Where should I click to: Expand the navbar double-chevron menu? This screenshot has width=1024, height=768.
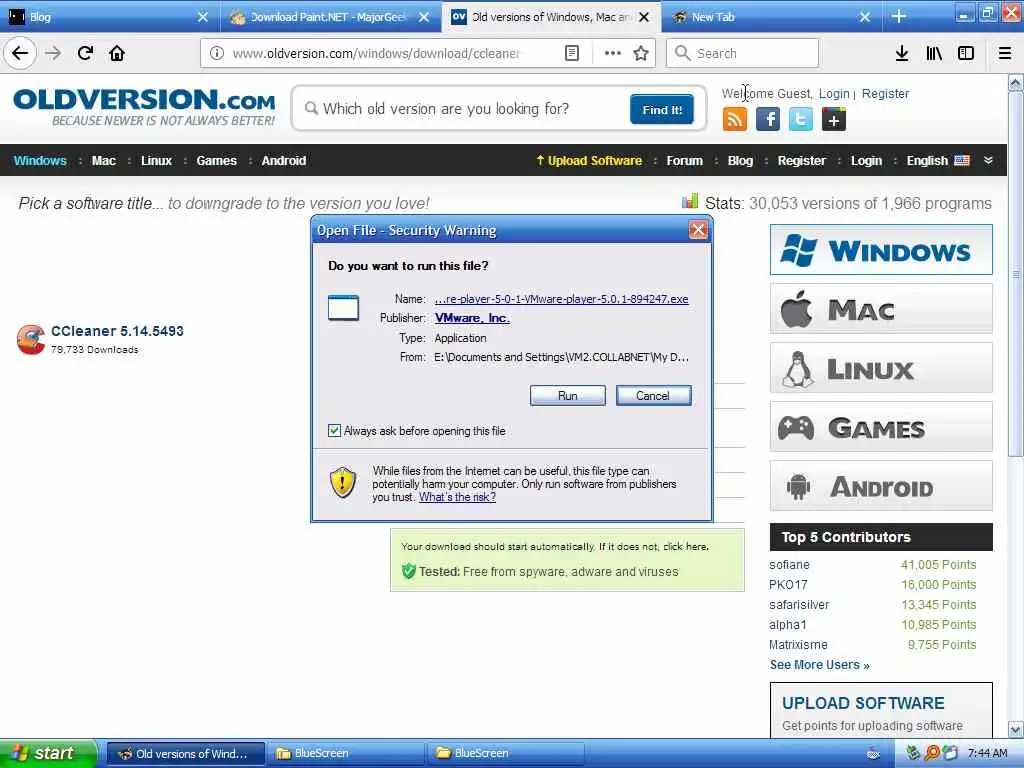coord(988,160)
